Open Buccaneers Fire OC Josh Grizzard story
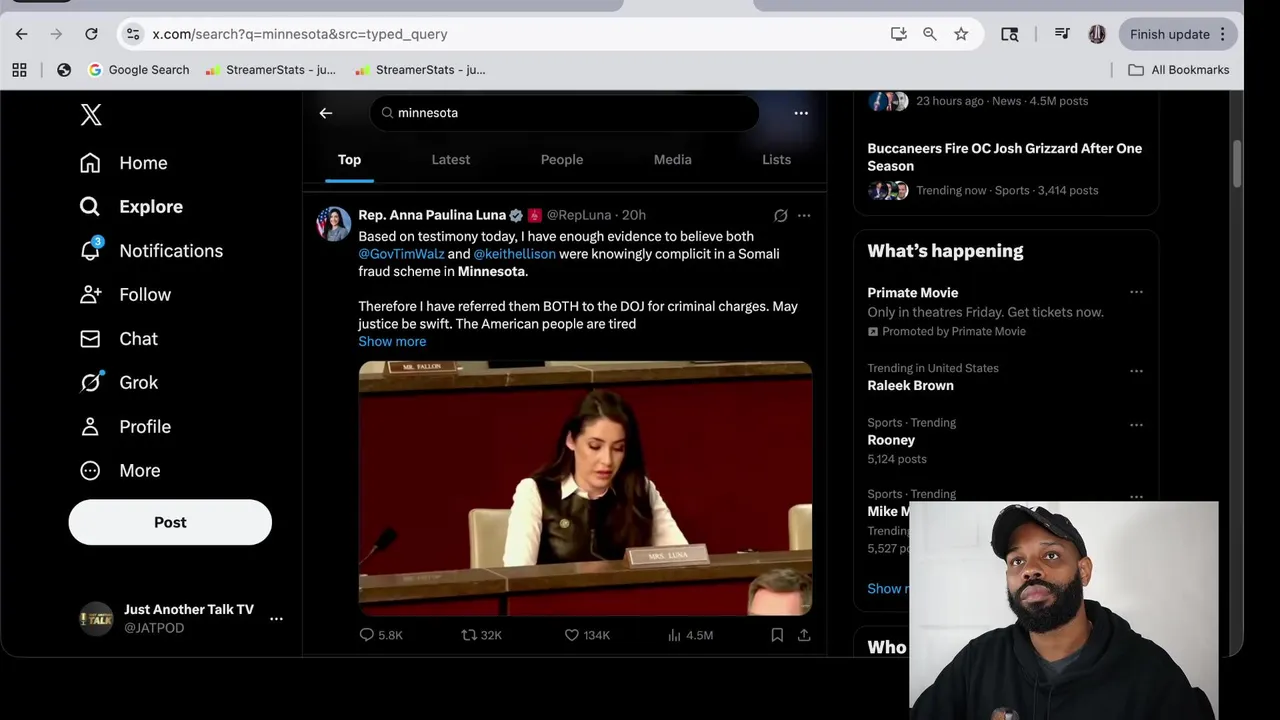1280x720 pixels. coord(1005,157)
